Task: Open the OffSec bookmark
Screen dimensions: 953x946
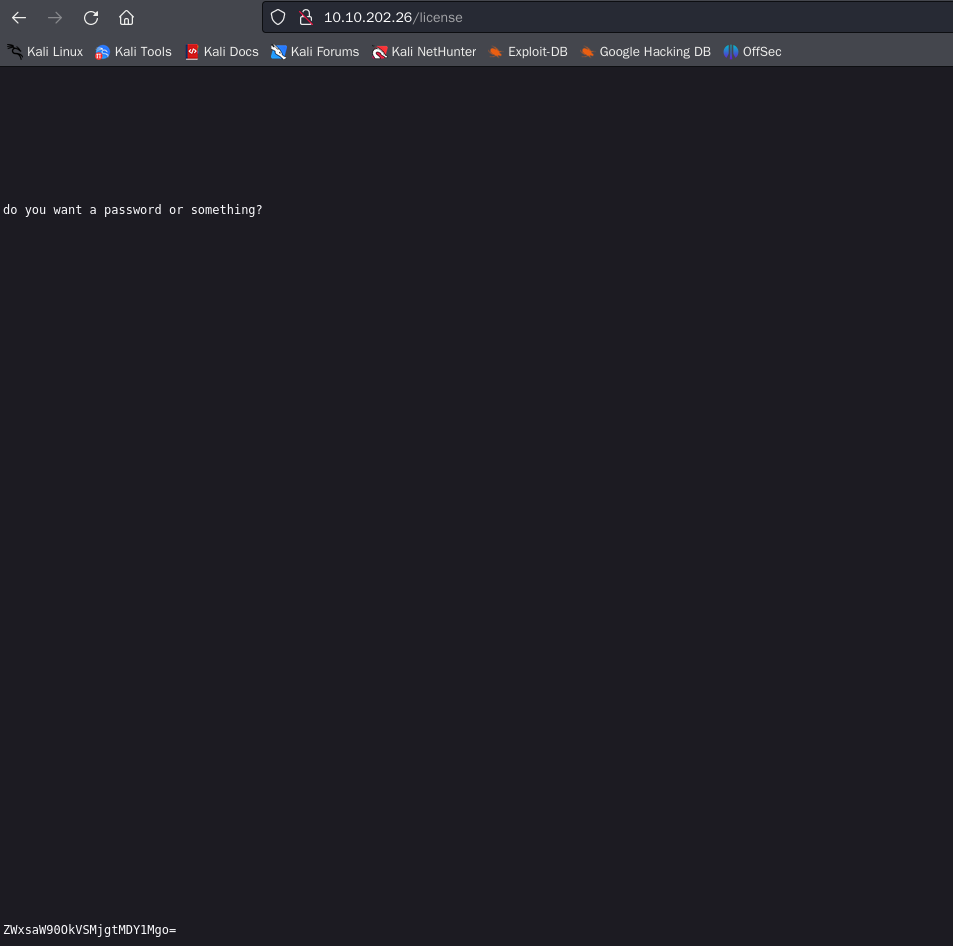Action: pos(752,52)
